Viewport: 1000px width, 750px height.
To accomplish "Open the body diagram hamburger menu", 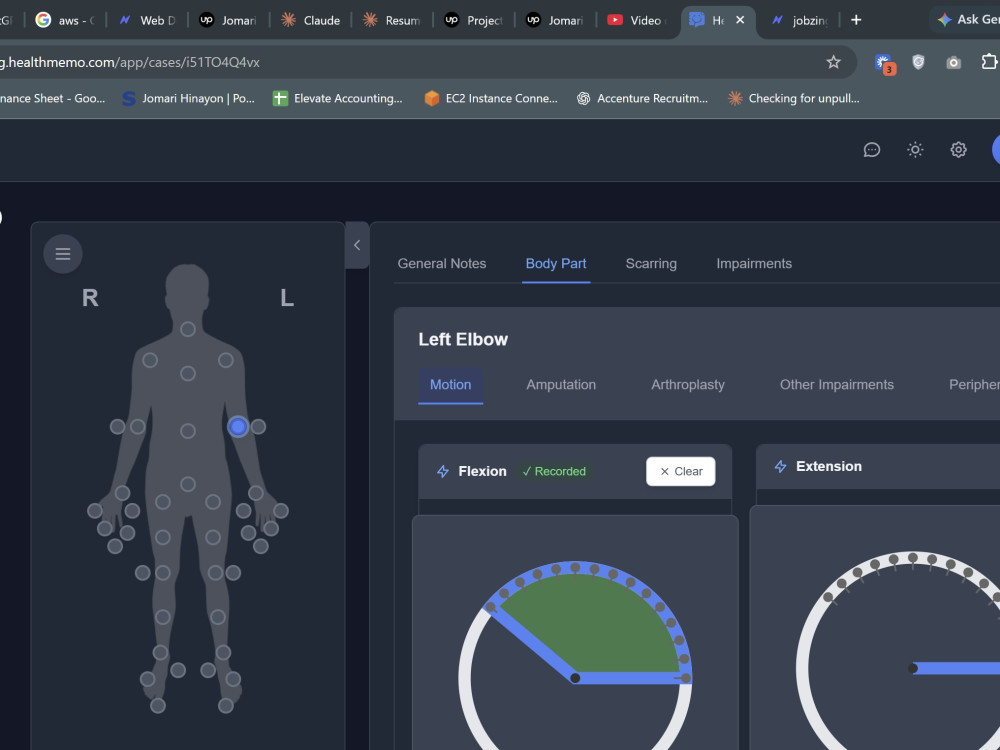I will click(62, 254).
